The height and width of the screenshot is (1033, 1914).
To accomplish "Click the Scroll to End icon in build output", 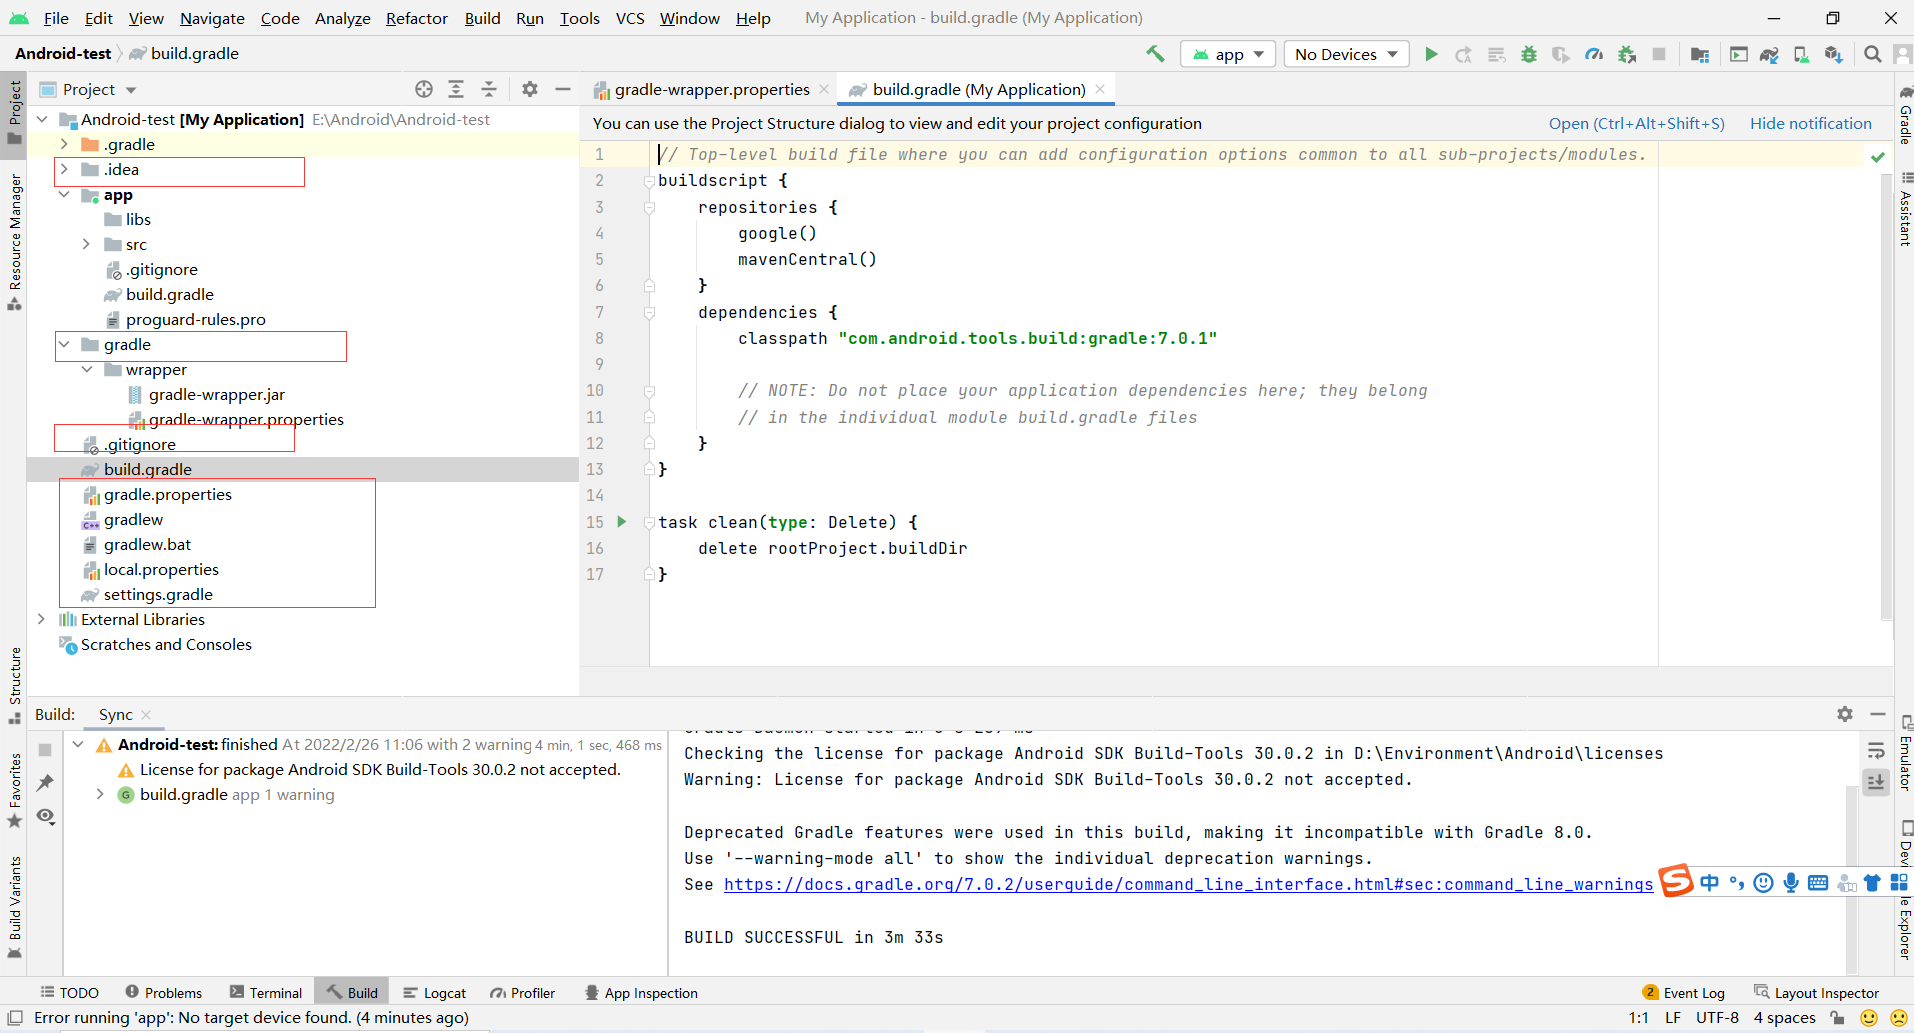I will 1876,782.
